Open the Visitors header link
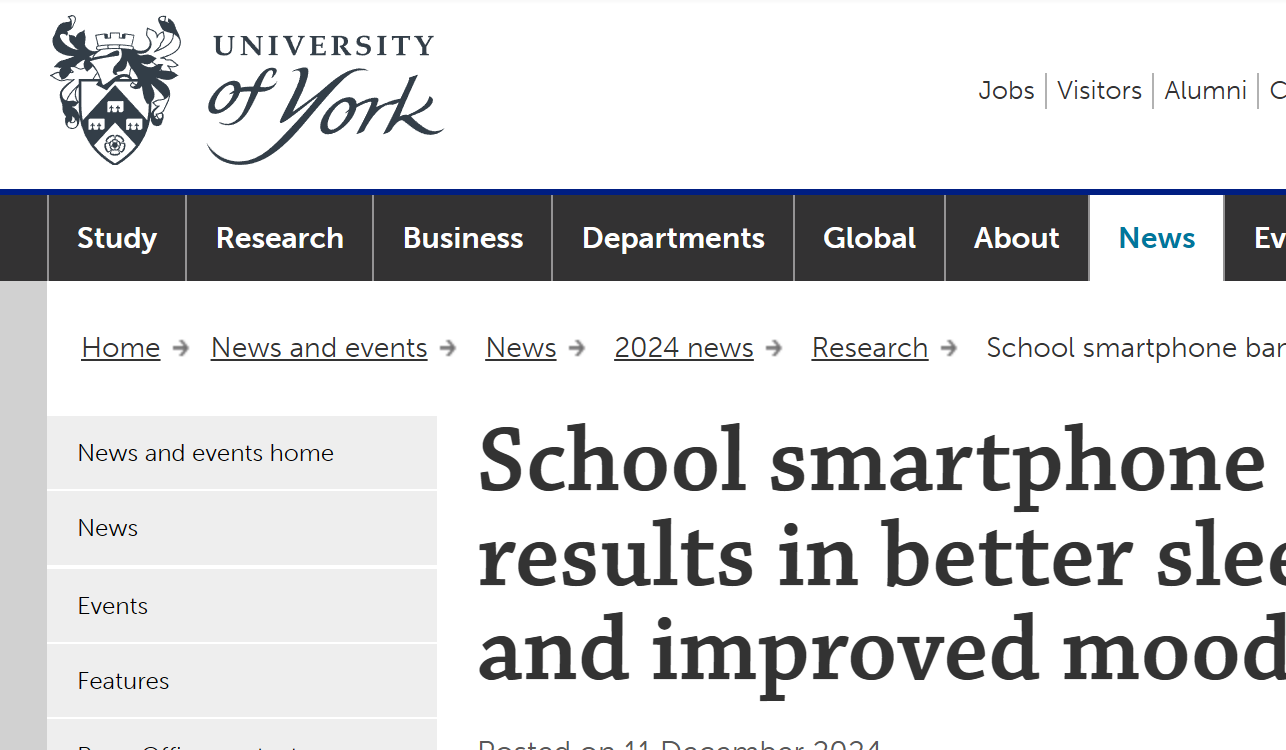 click(1099, 90)
